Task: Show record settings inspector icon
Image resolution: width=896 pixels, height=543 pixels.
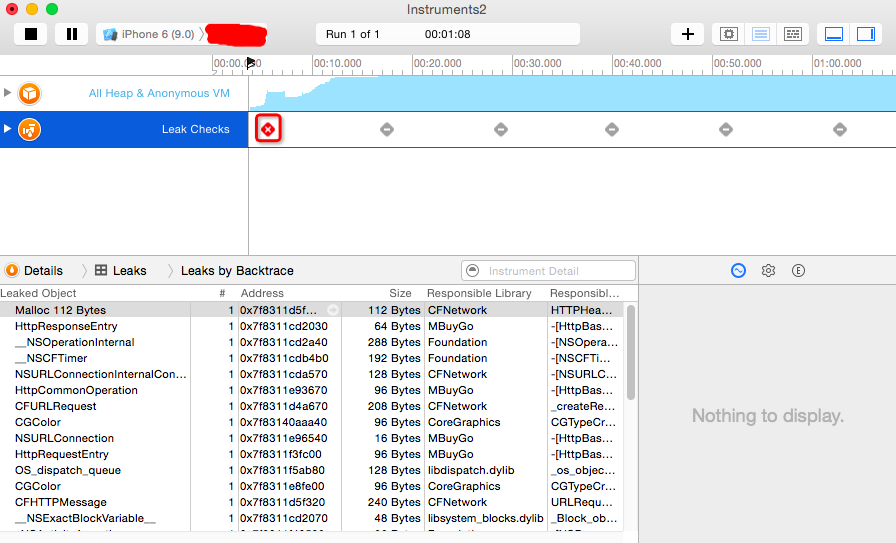Action: point(738,270)
